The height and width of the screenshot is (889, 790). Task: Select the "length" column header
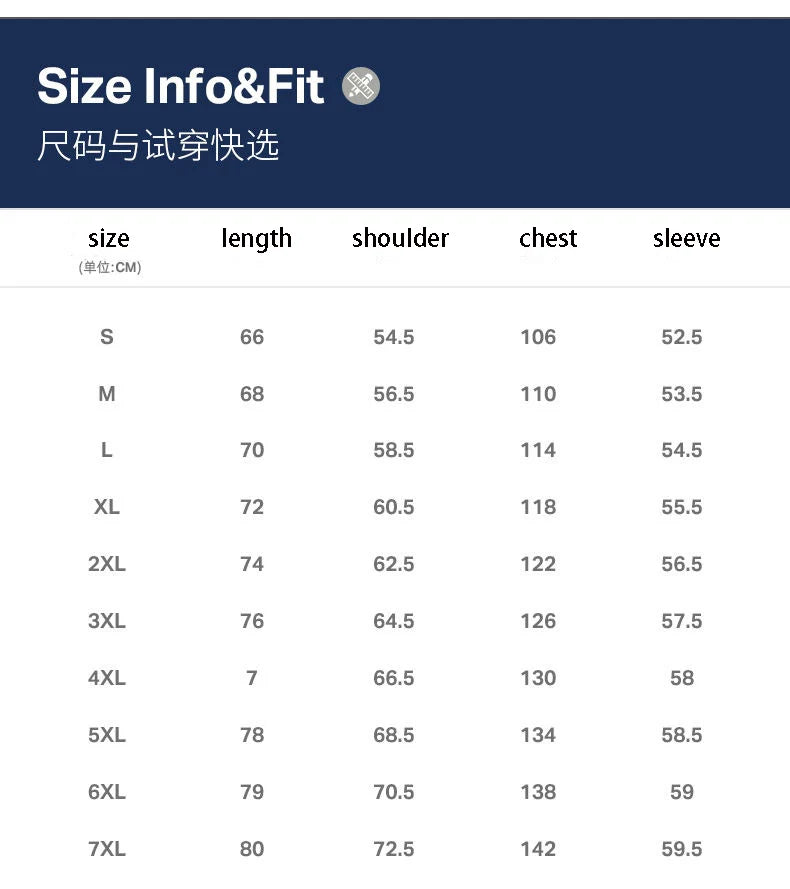256,238
